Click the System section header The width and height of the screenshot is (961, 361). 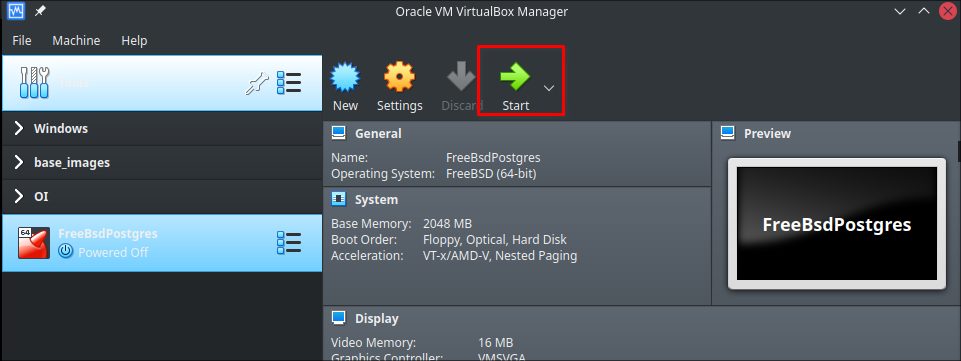[376, 199]
